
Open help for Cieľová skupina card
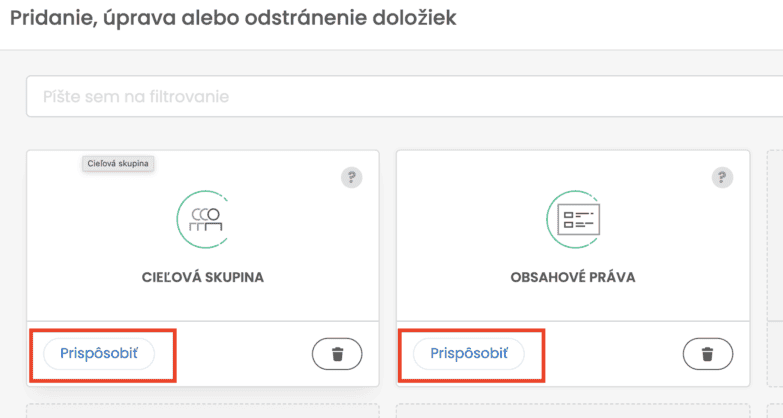pos(351,178)
